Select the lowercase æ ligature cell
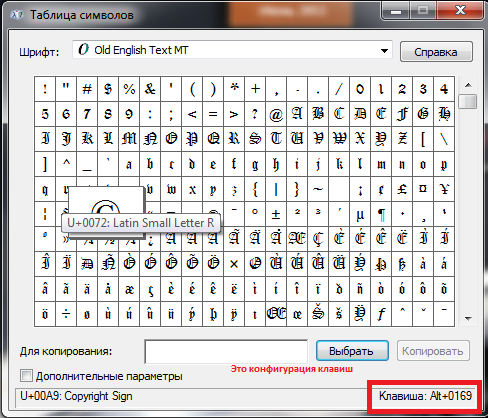 129,289
